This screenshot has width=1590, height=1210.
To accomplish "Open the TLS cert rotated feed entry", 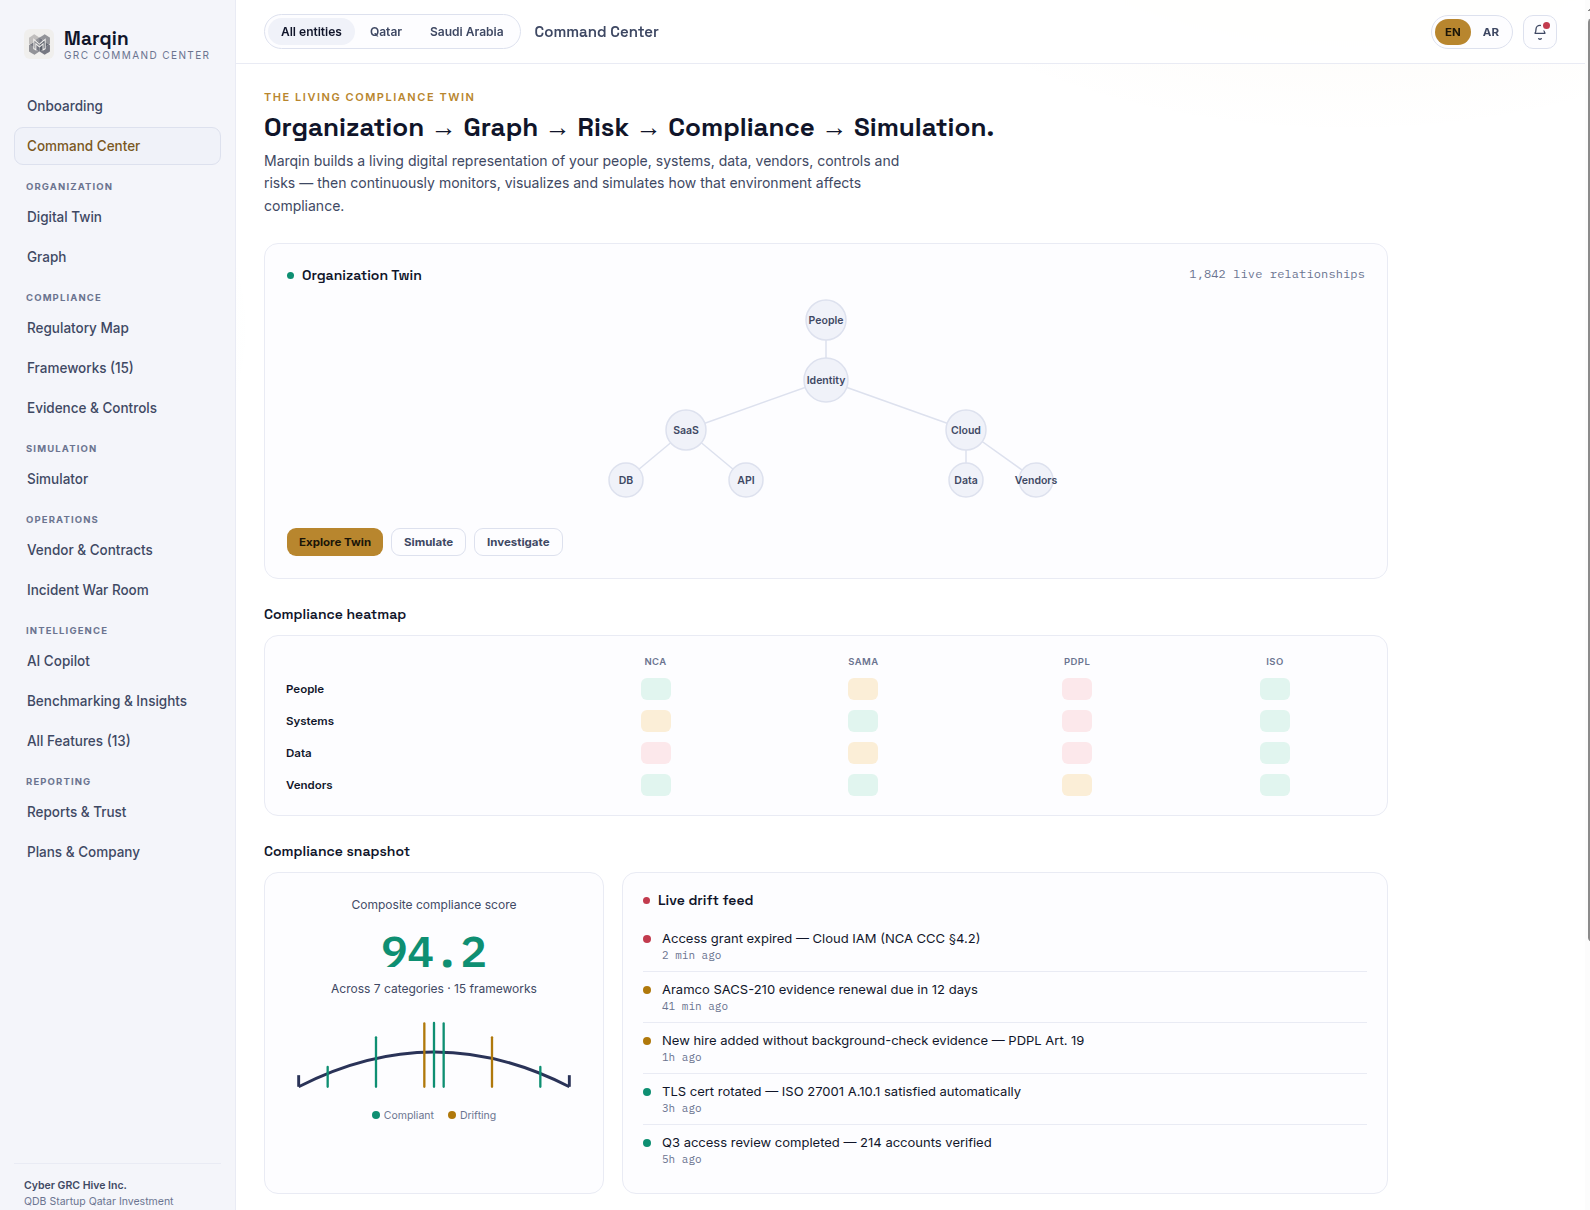I will (x=1004, y=1099).
